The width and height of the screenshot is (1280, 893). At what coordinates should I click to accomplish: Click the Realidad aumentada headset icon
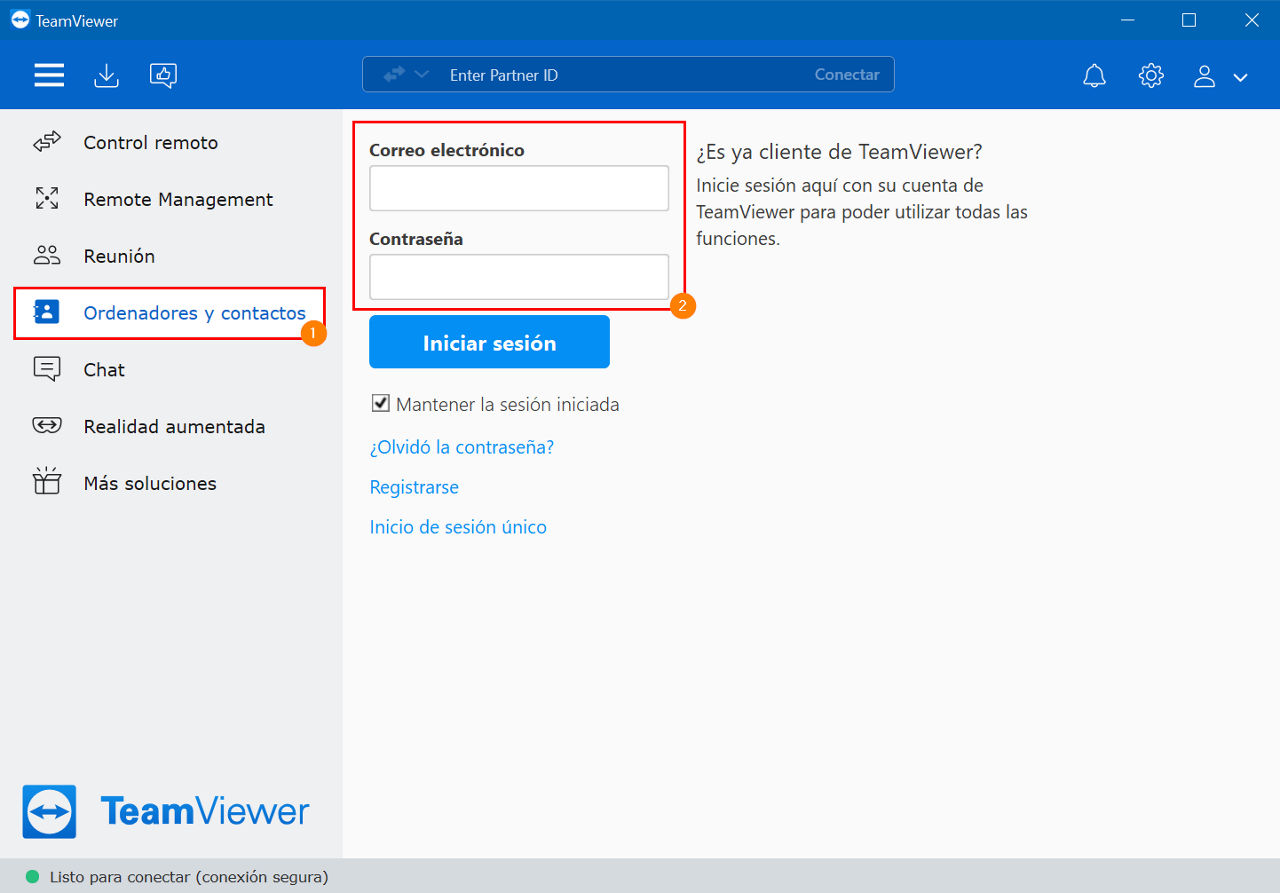tap(47, 426)
